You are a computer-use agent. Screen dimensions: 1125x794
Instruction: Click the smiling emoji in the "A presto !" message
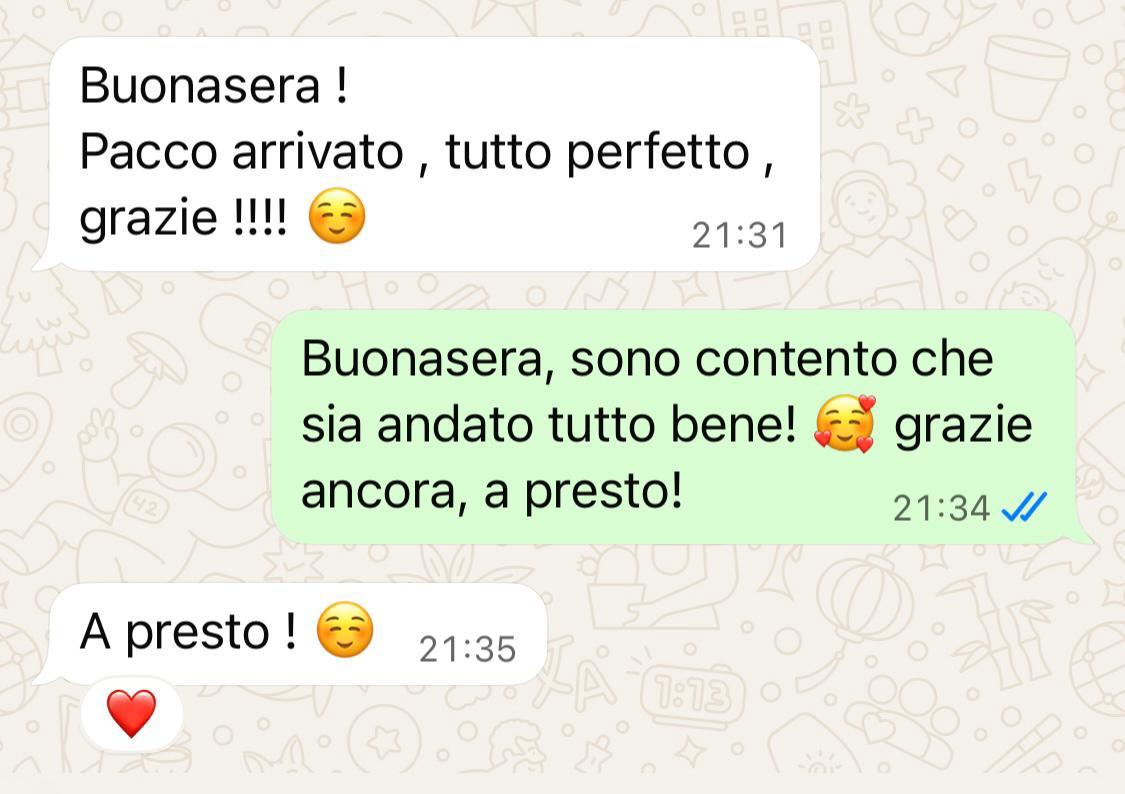[x=345, y=630]
